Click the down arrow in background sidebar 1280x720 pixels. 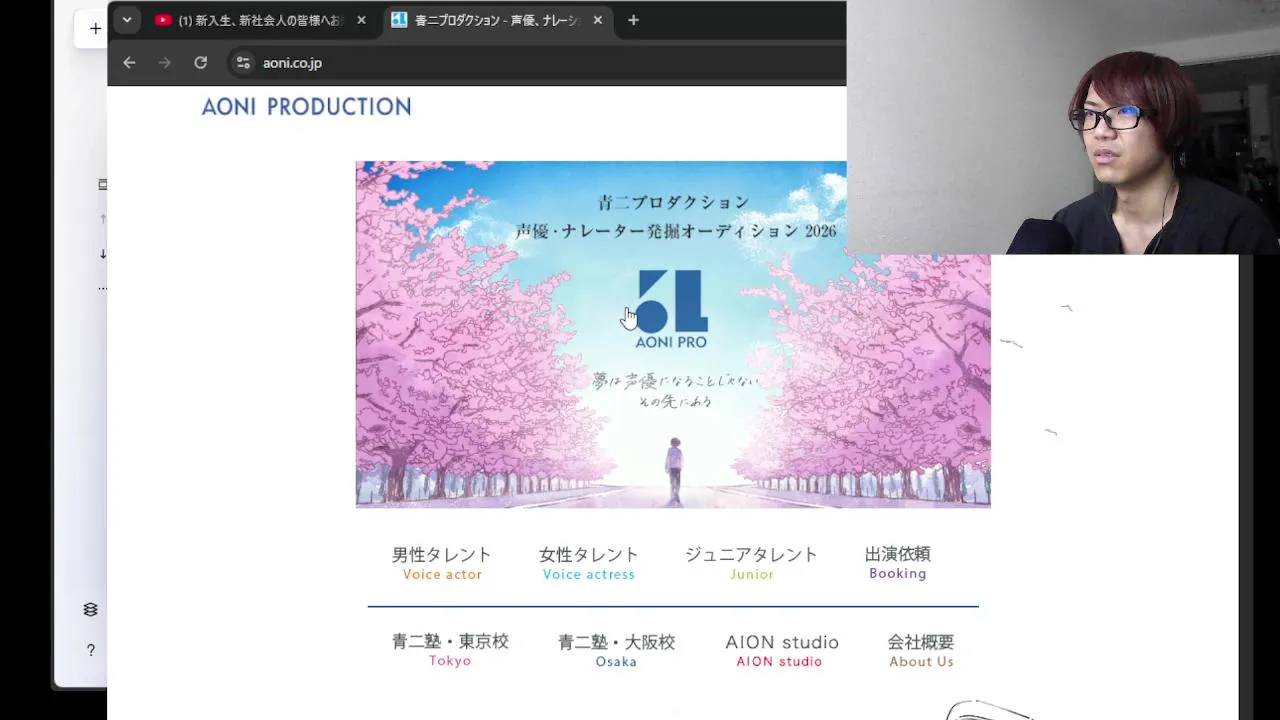102,253
